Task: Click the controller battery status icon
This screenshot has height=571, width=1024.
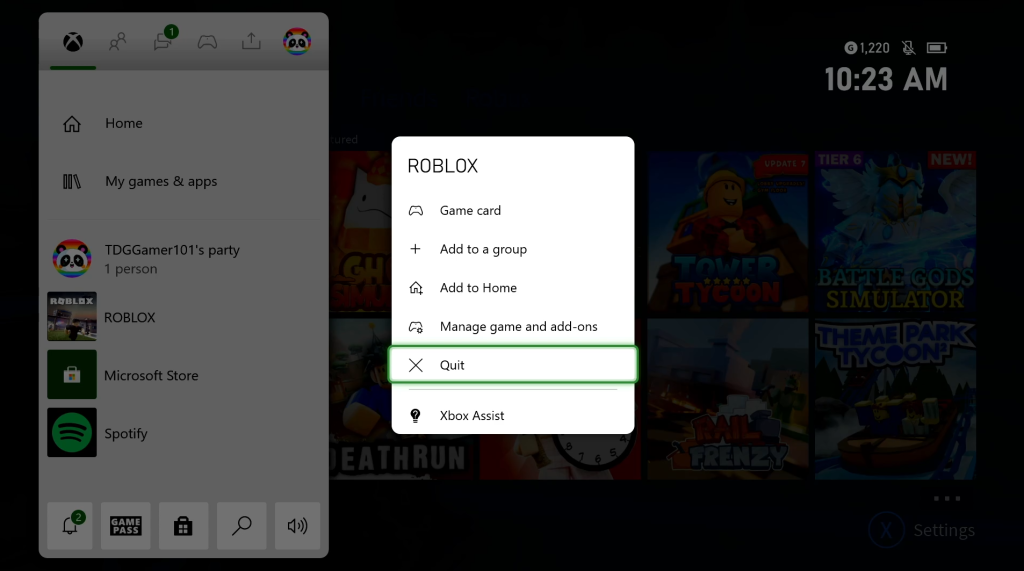Action: click(x=936, y=48)
